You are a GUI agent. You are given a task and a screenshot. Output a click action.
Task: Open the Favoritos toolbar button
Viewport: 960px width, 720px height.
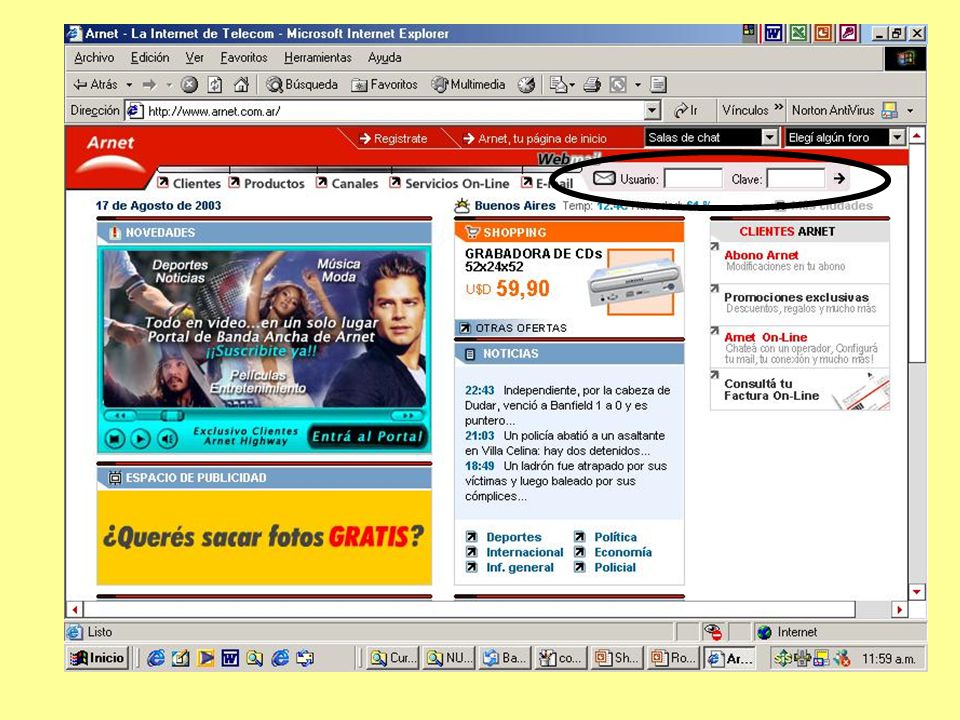(384, 84)
